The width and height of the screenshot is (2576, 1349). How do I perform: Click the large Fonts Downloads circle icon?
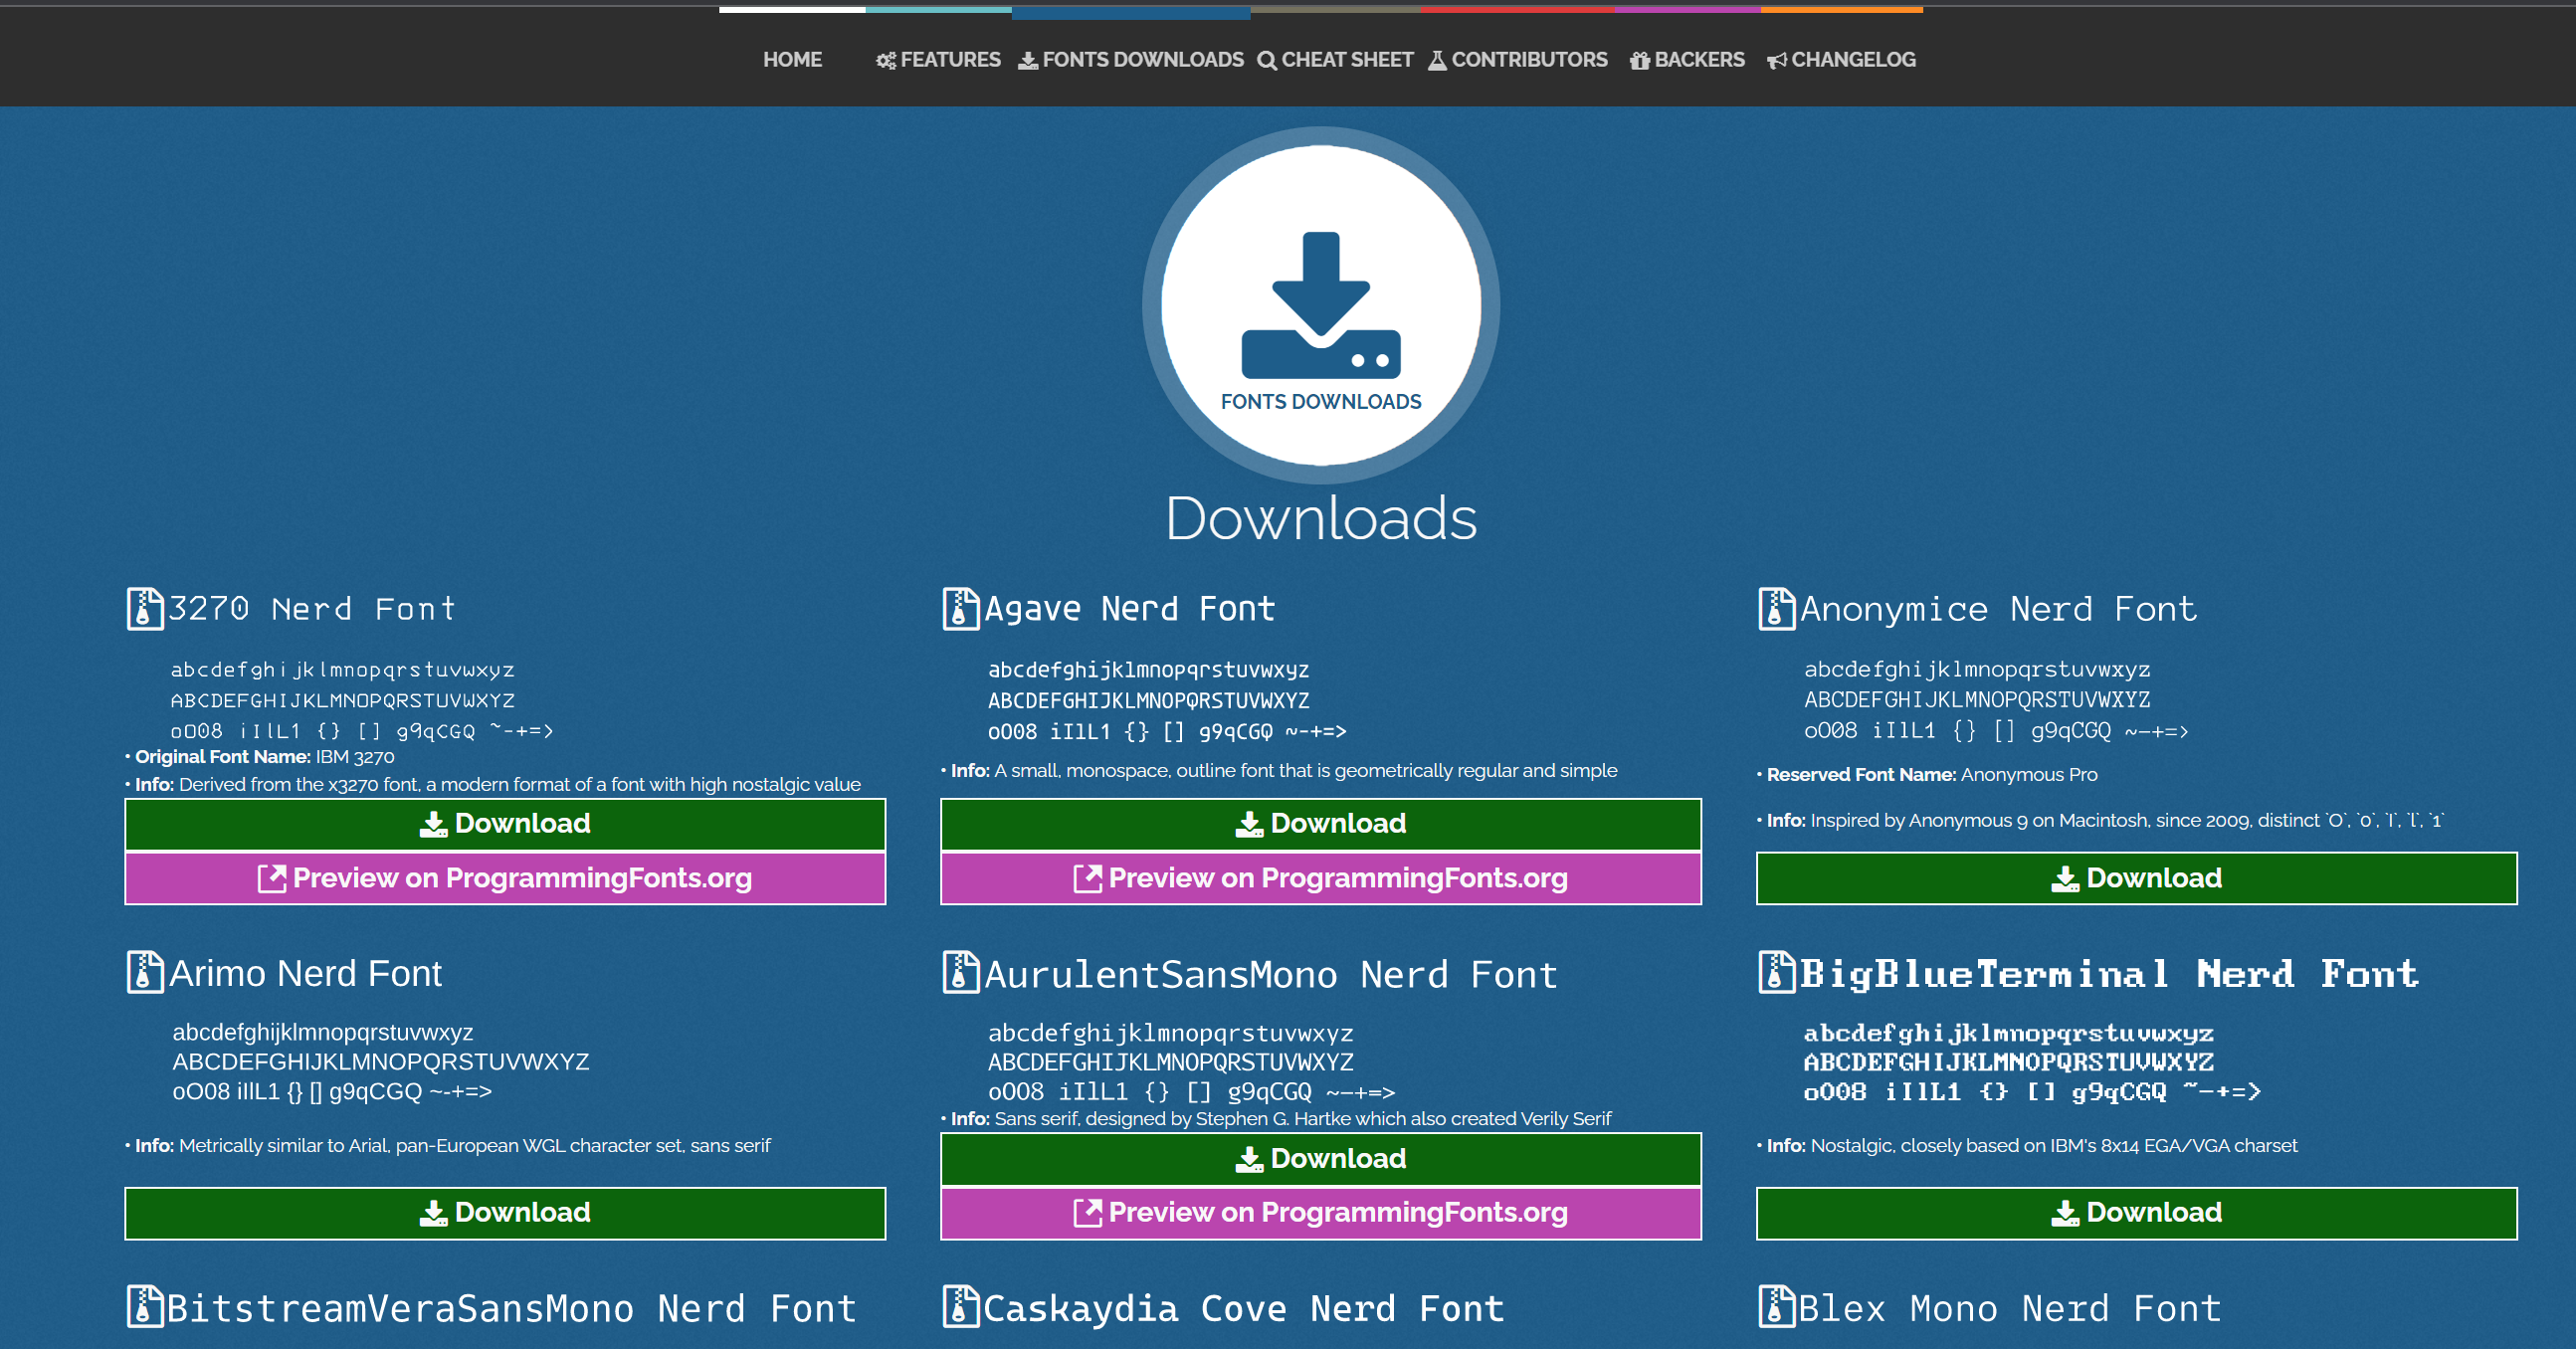point(1320,305)
